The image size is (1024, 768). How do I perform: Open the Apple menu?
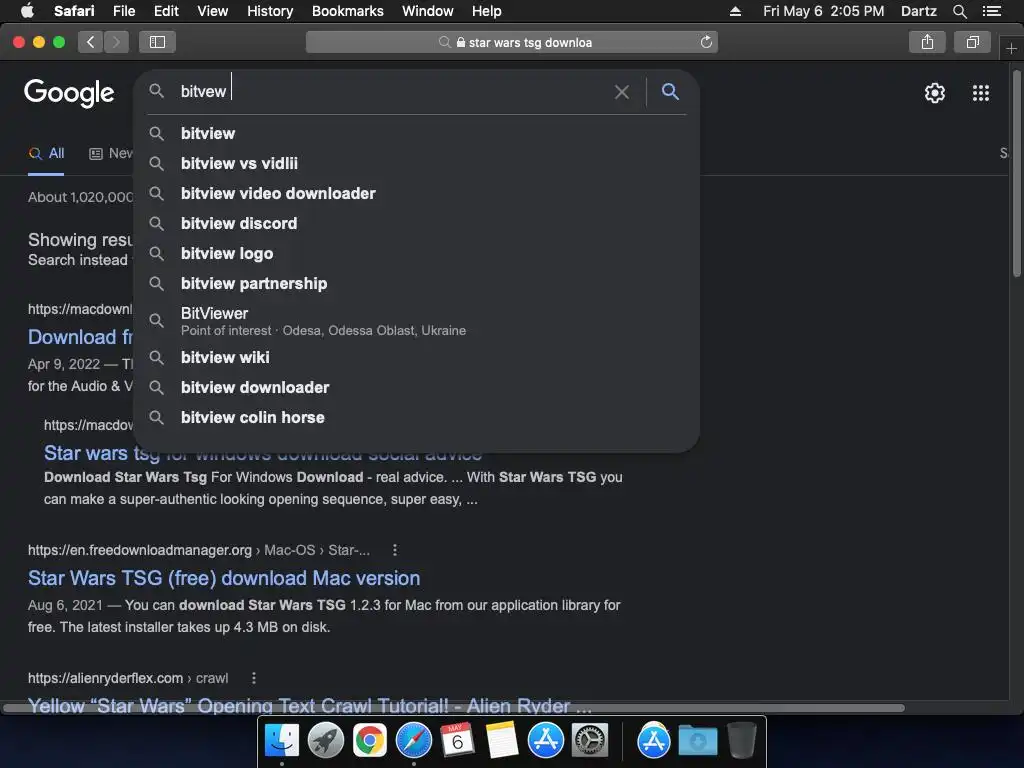coord(27,11)
